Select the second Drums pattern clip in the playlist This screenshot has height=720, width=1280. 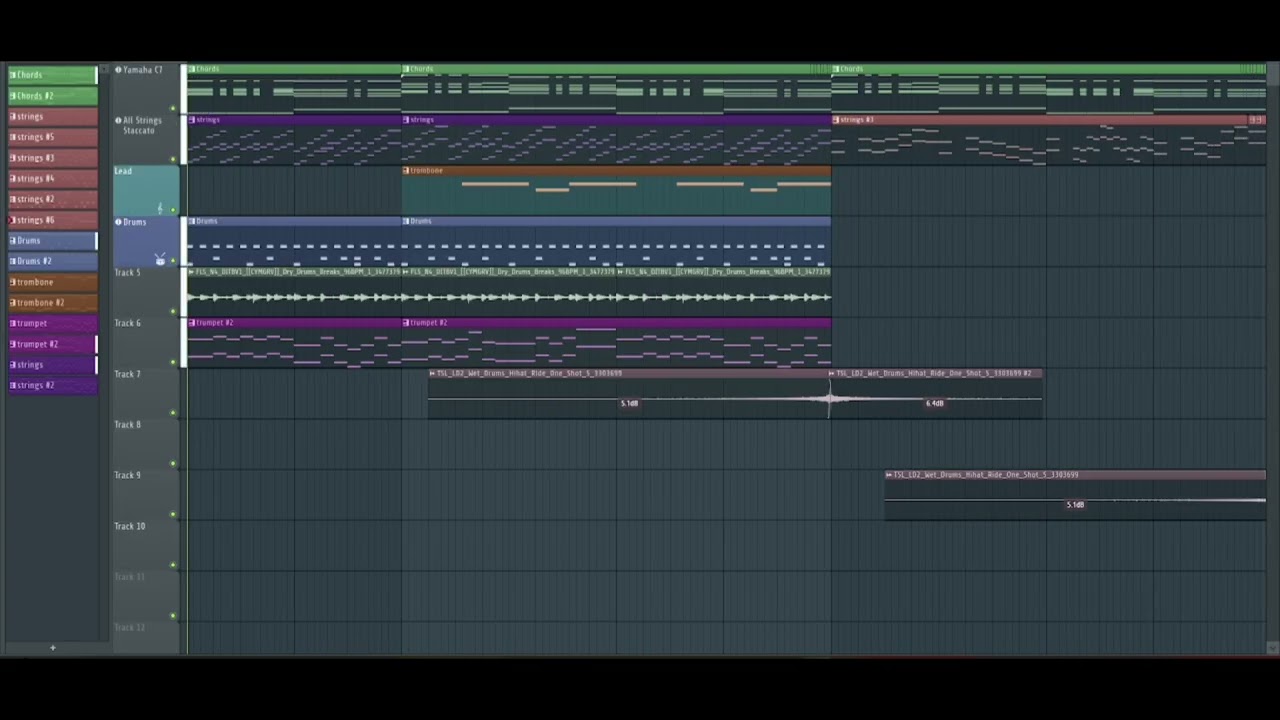point(616,241)
